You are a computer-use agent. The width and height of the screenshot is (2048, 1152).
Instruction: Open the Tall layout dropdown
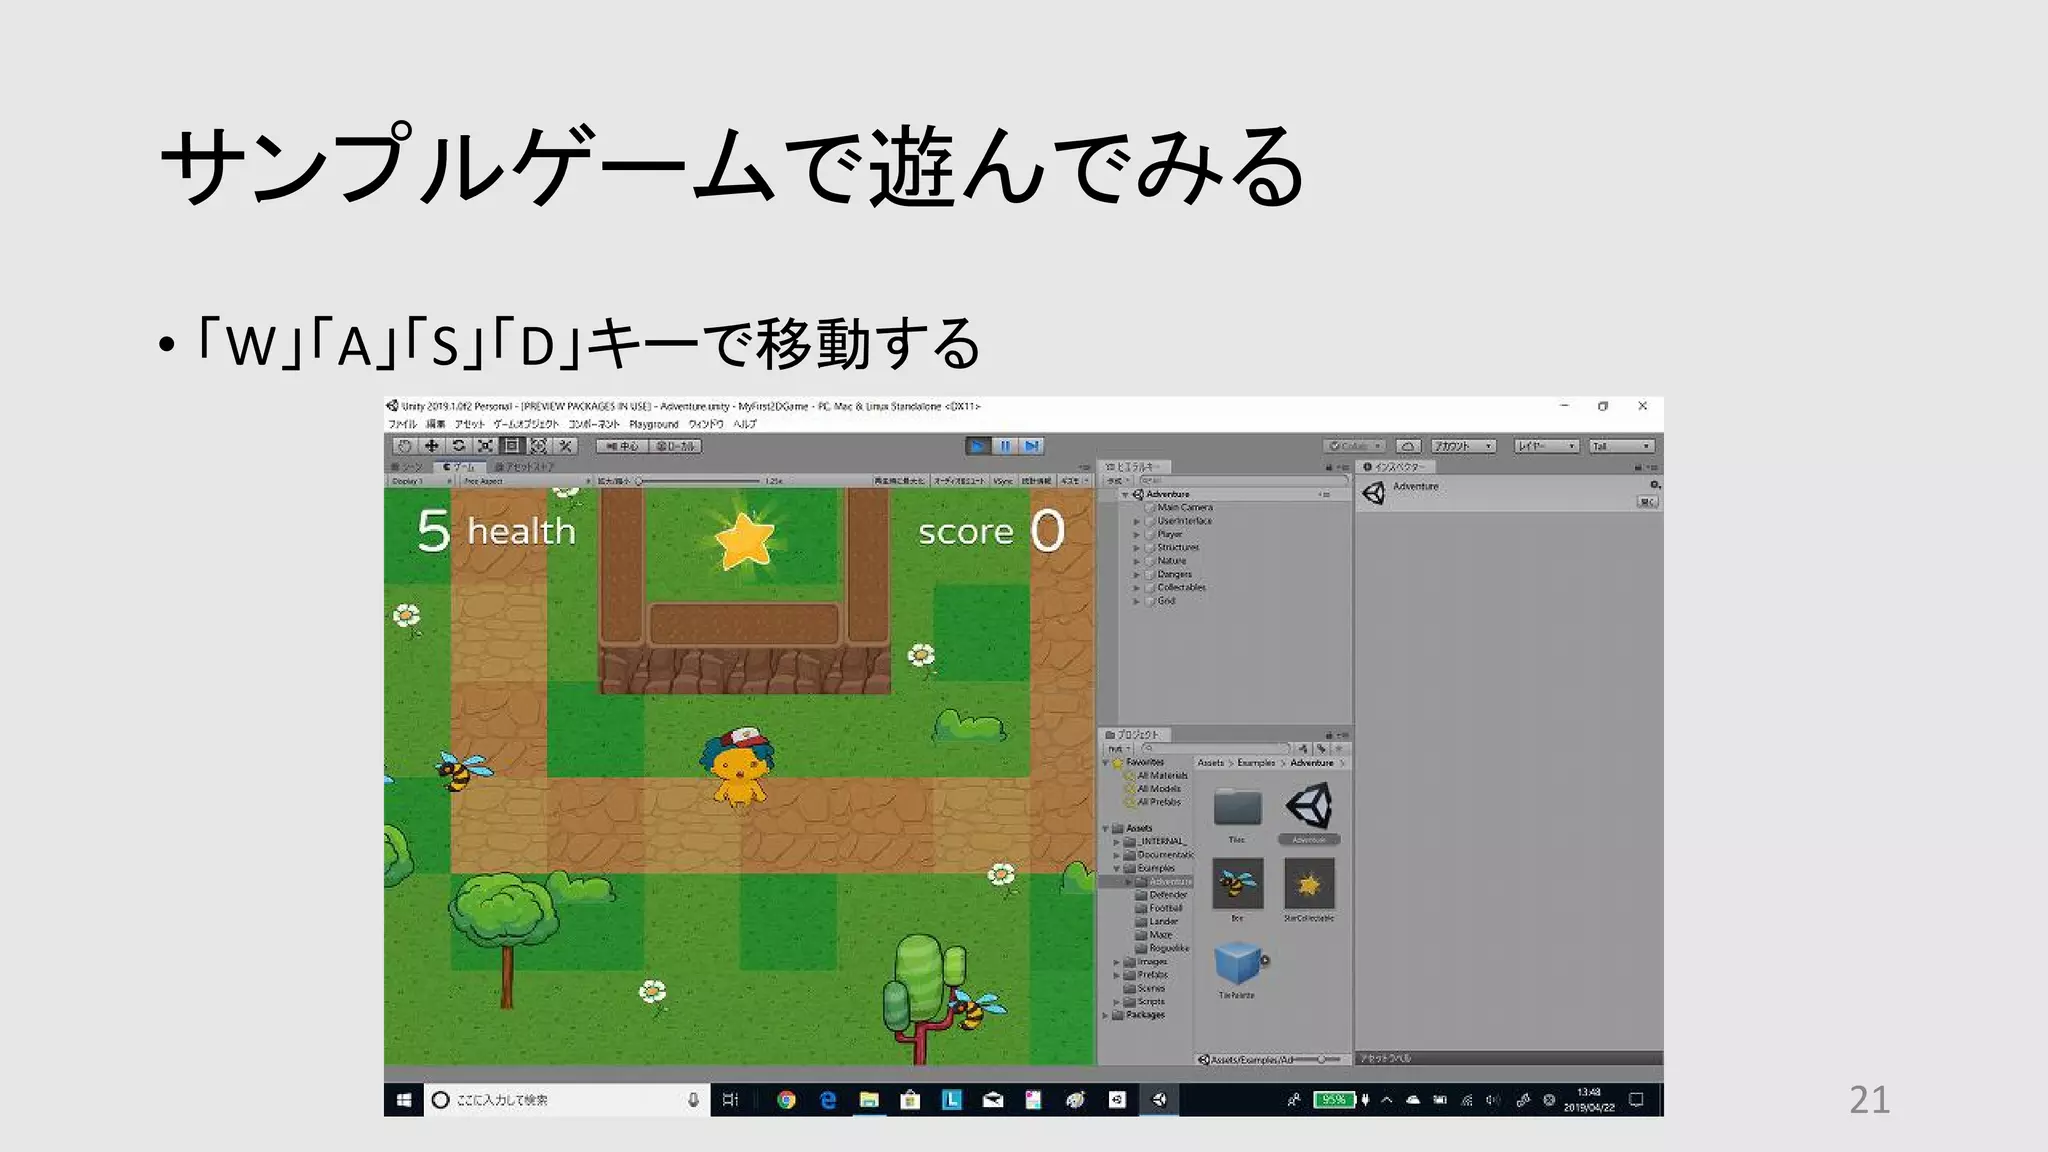[1622, 446]
